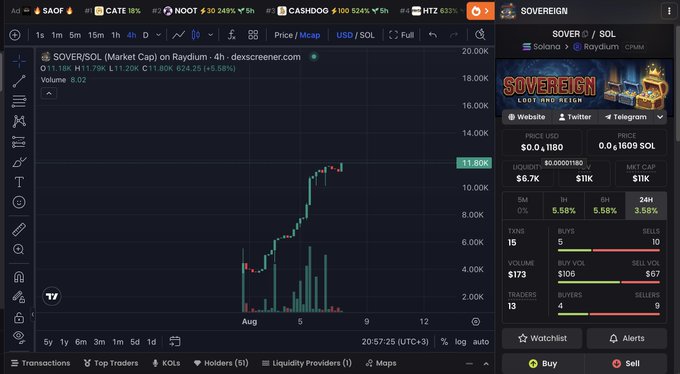
Task: Select the 1h timeframe
Action: click(x=116, y=35)
